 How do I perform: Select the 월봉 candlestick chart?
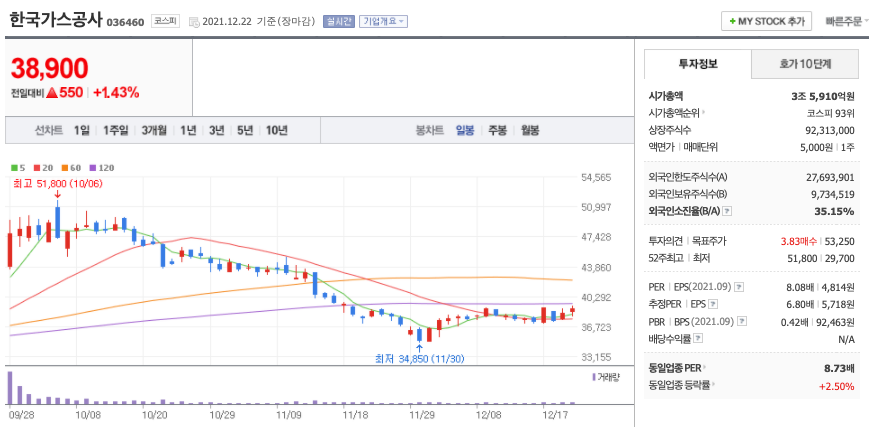[530, 130]
